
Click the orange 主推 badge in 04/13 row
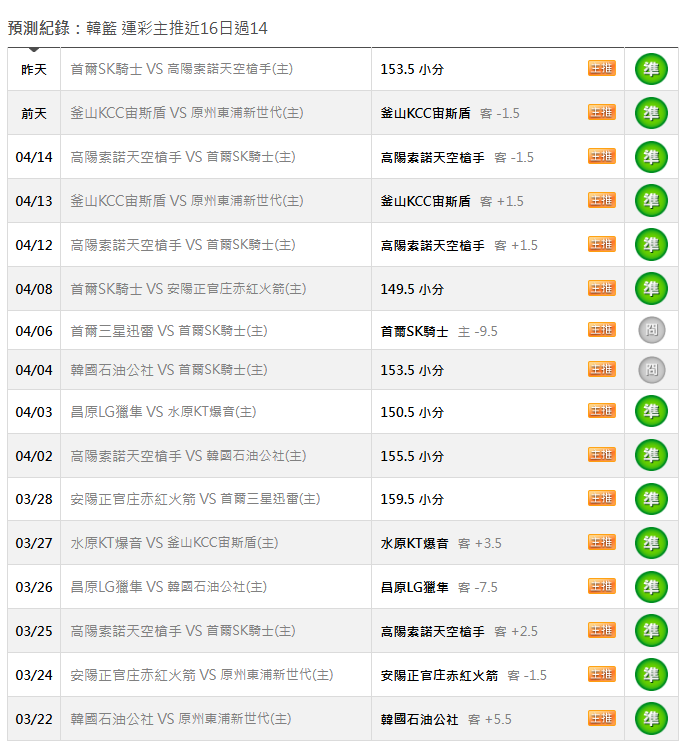tap(601, 200)
